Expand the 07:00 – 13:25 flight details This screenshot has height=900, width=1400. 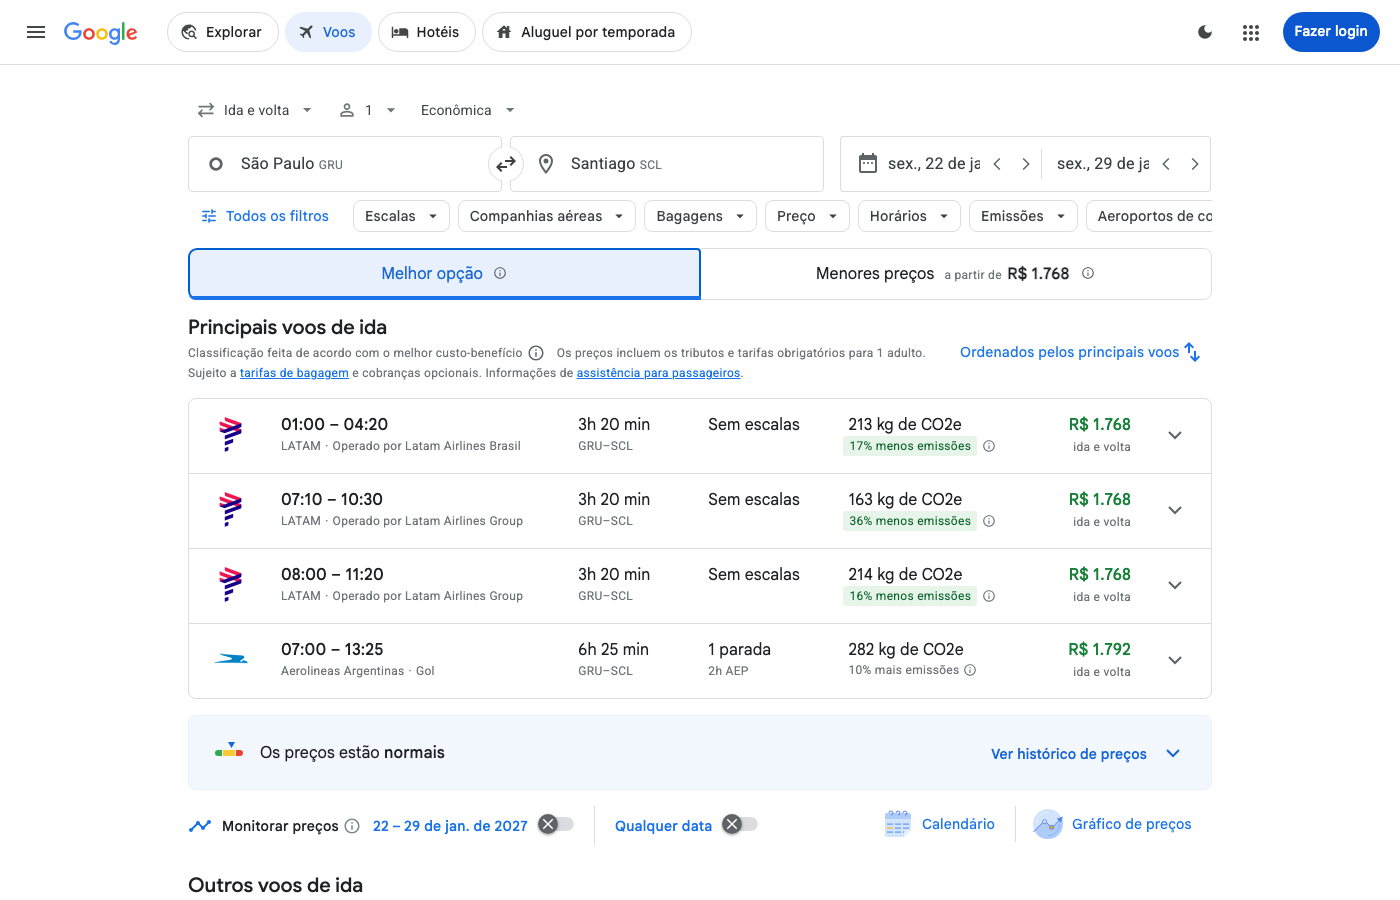1175,660
